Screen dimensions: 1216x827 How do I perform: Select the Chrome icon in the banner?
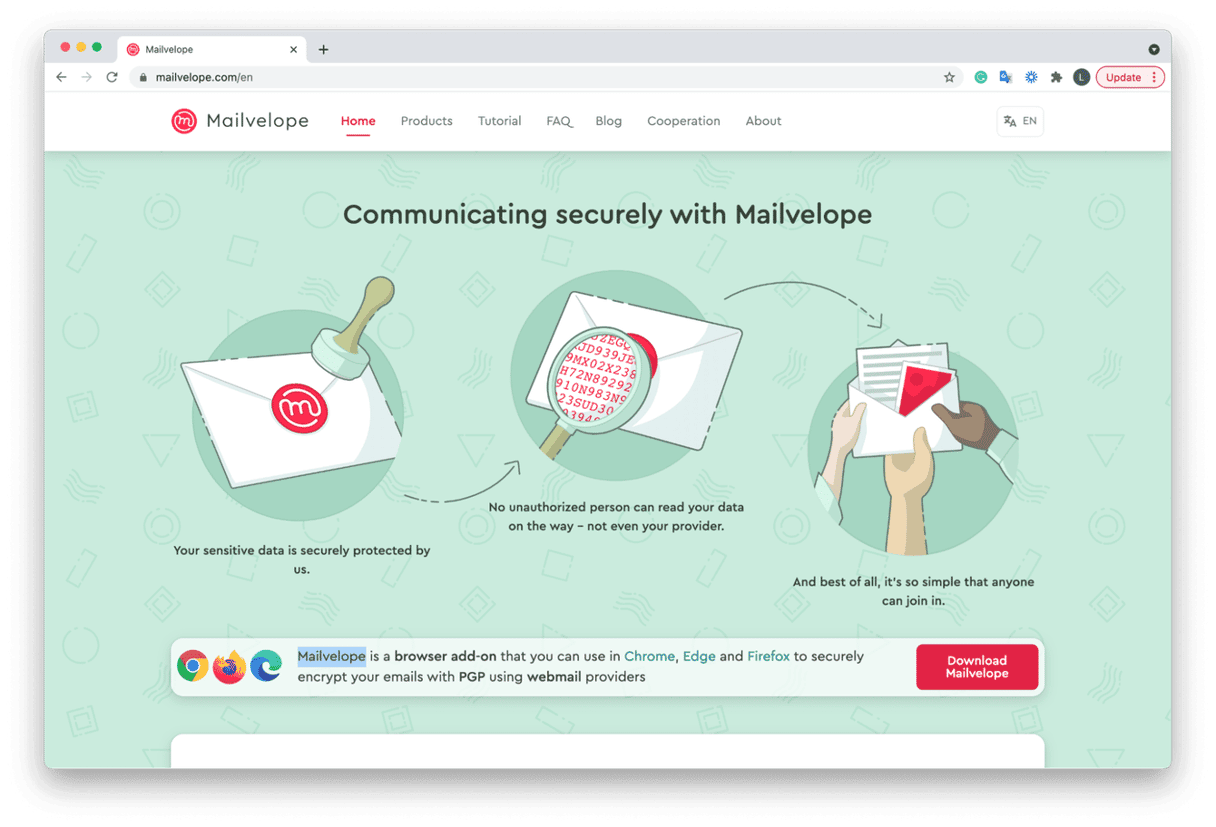click(192, 665)
